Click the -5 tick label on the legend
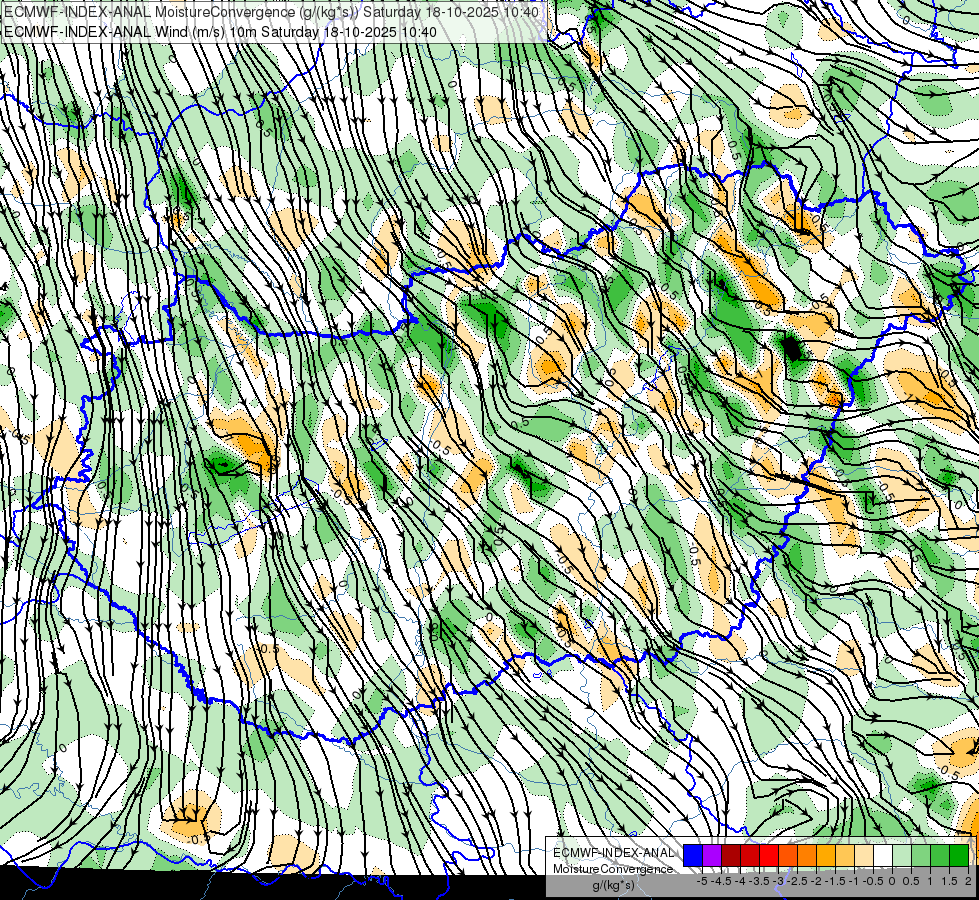This screenshot has width=979, height=900. click(702, 881)
